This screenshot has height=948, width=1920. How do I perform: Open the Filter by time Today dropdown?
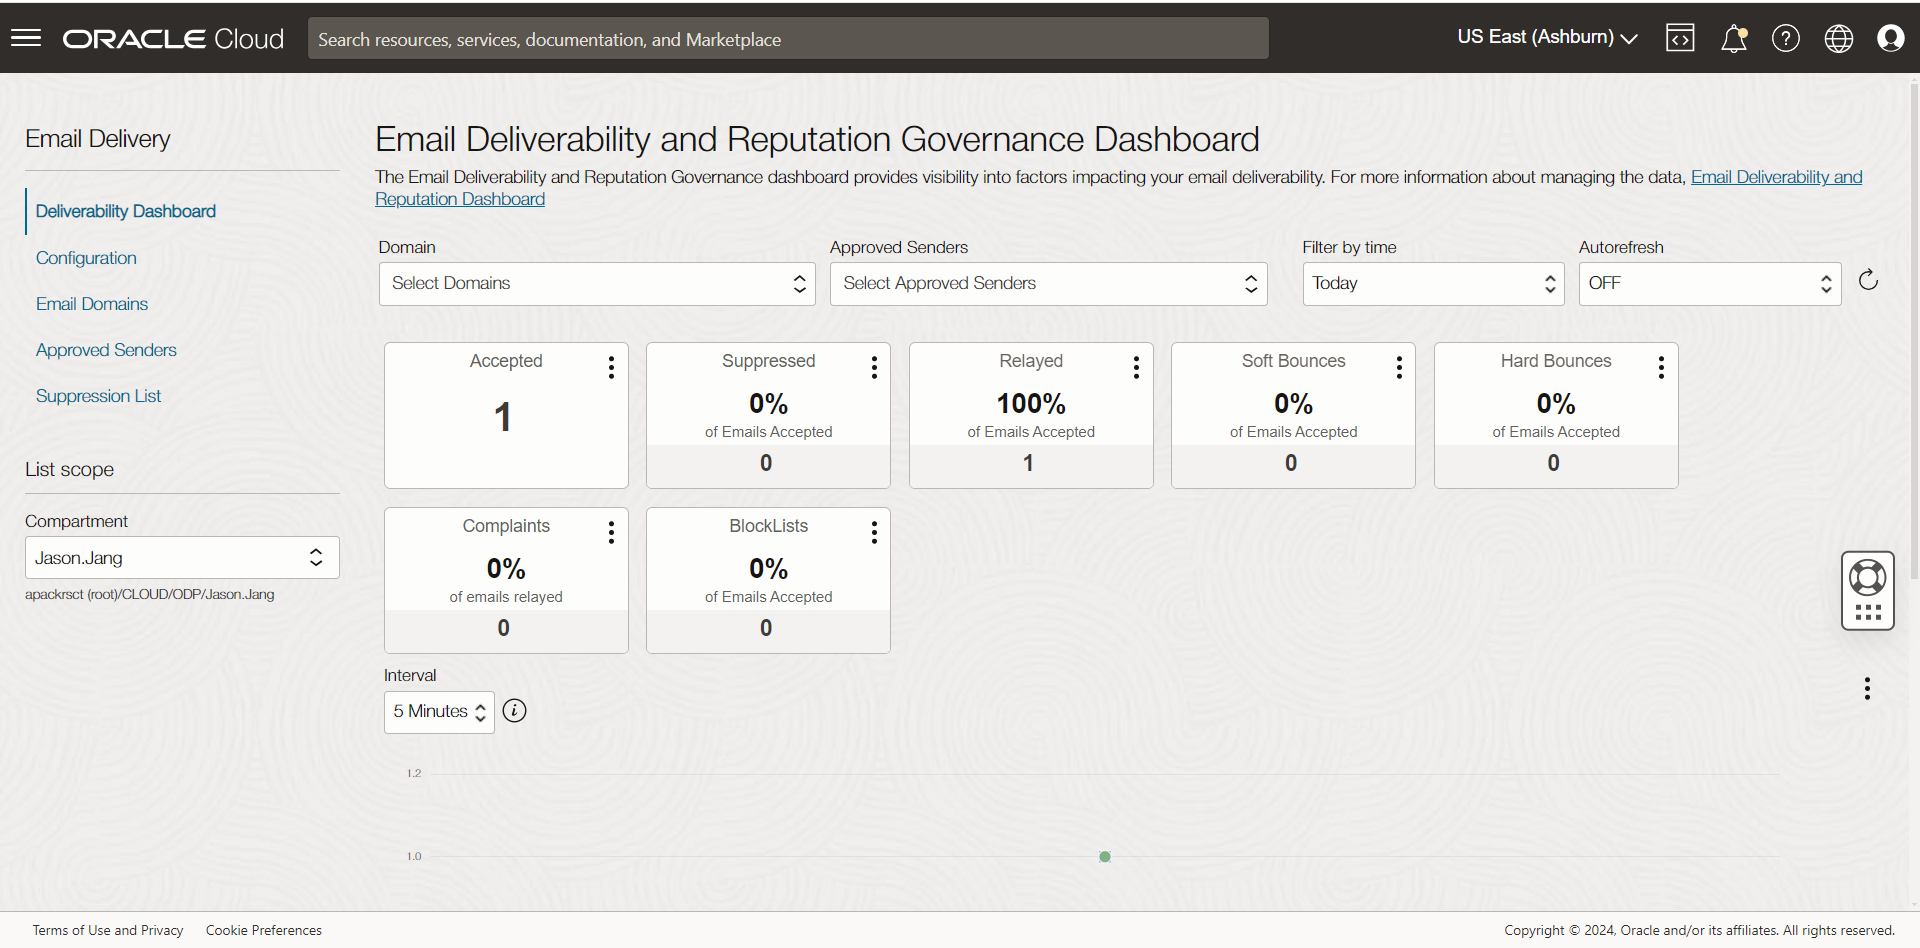(x=1433, y=284)
